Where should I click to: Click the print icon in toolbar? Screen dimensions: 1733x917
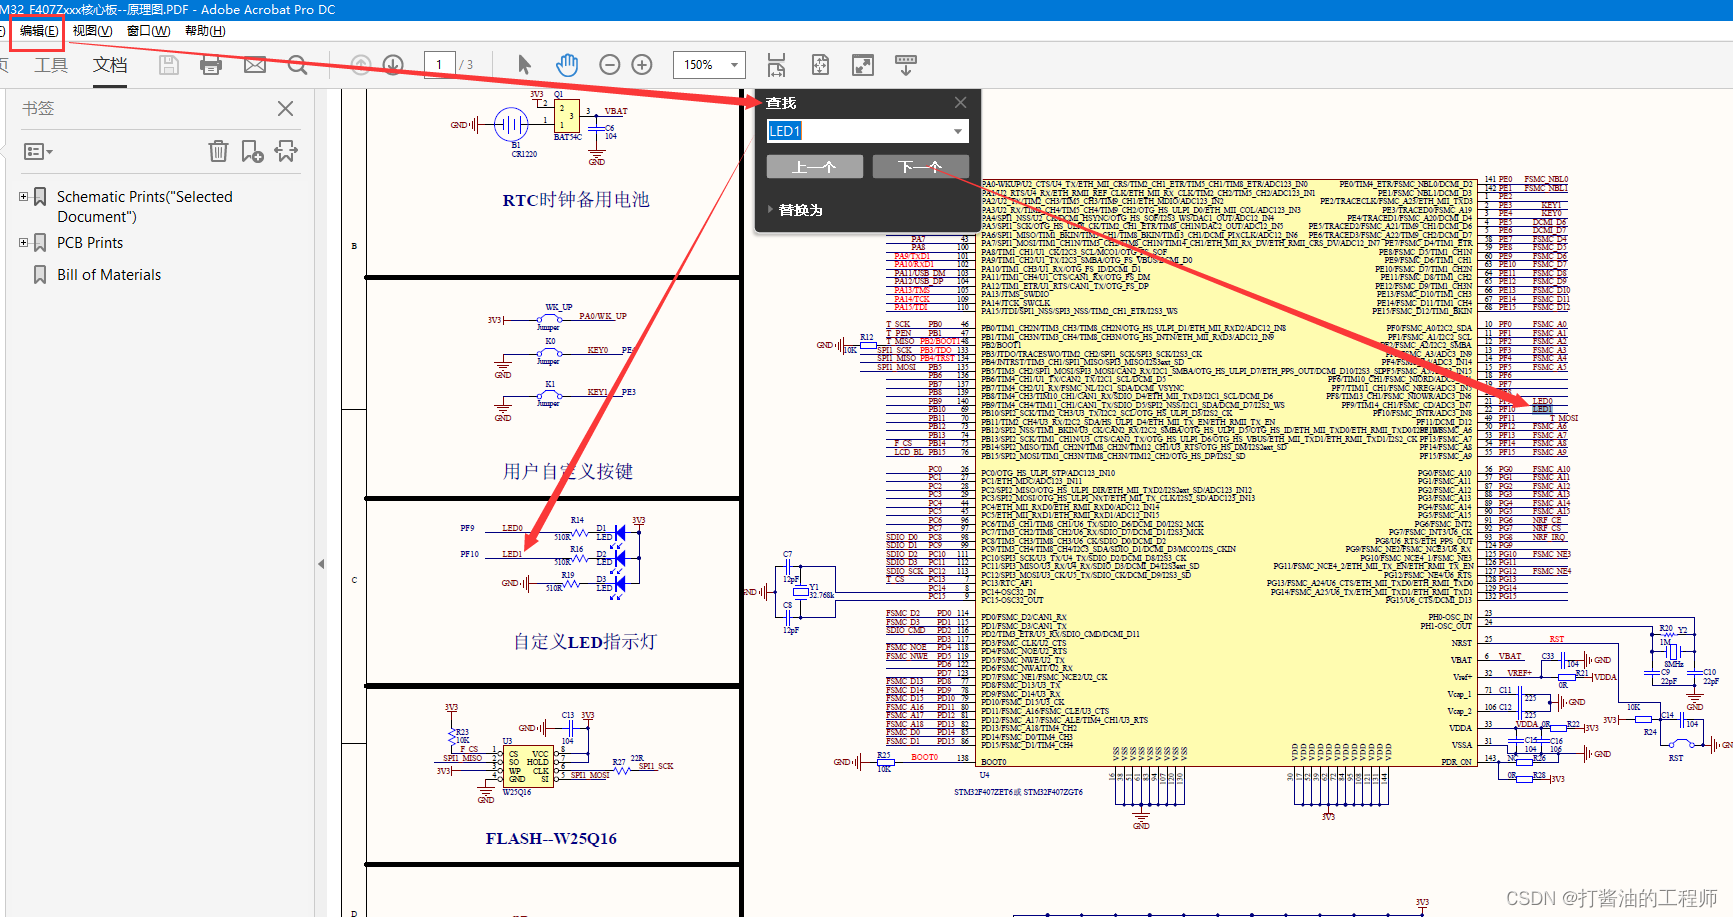click(211, 65)
